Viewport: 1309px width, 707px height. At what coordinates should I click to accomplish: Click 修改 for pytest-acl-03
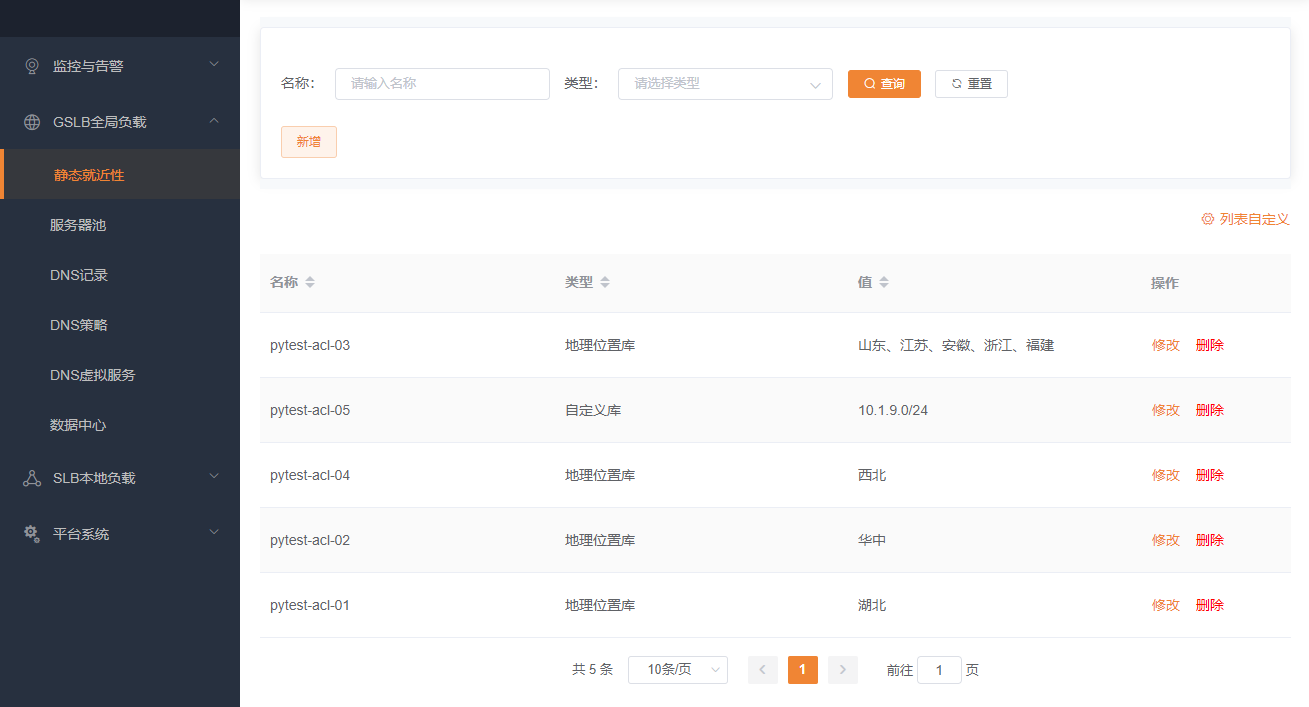pyautogui.click(x=1166, y=344)
